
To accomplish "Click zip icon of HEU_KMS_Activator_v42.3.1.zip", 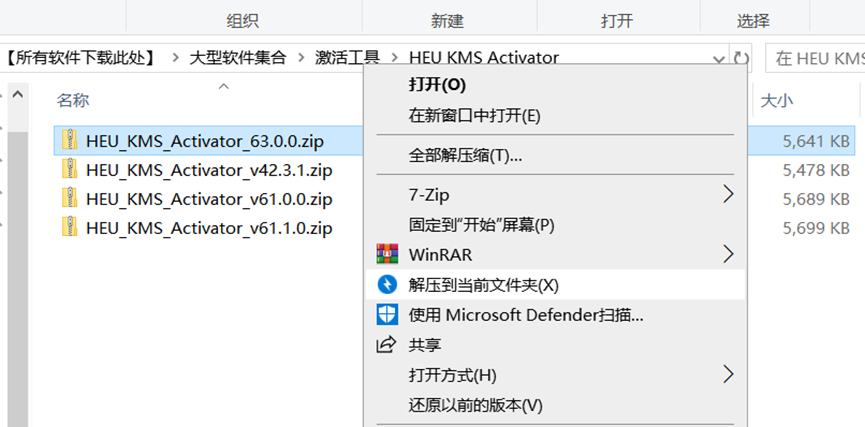I will pos(68,169).
